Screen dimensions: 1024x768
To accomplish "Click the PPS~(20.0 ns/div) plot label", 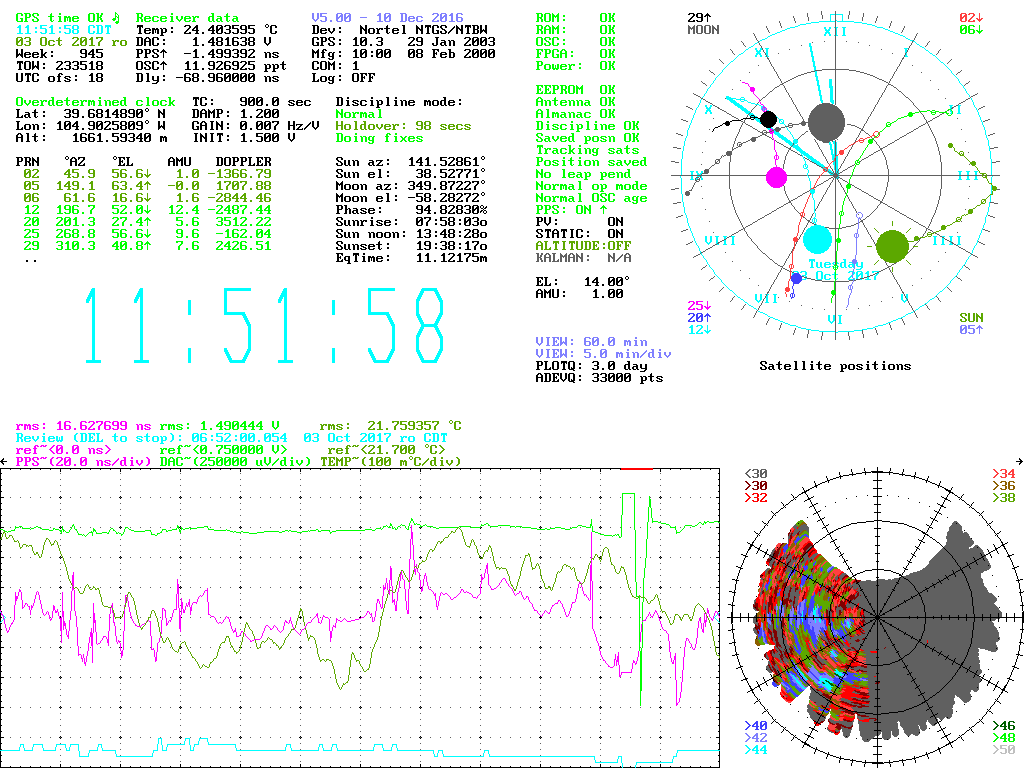I will click(x=83, y=462).
